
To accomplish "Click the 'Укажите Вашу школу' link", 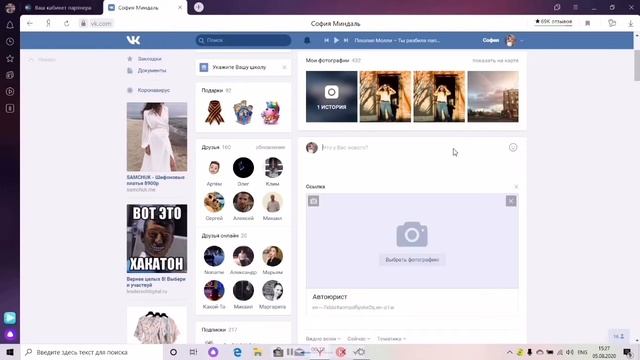I will (x=239, y=67).
